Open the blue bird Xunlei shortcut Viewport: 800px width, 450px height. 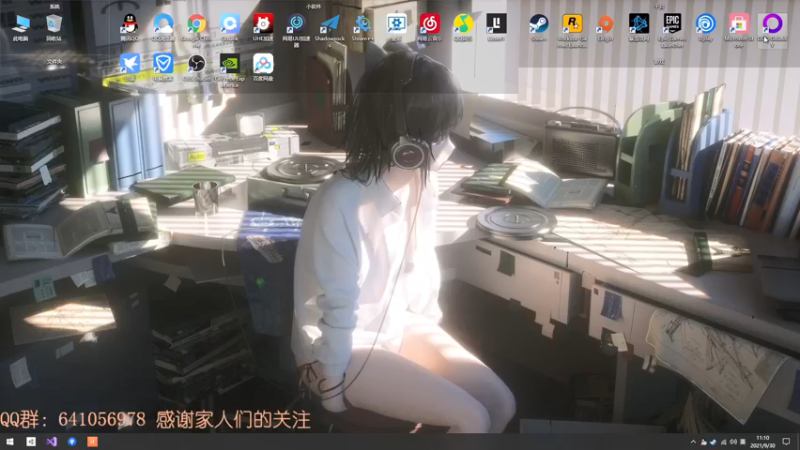point(130,67)
